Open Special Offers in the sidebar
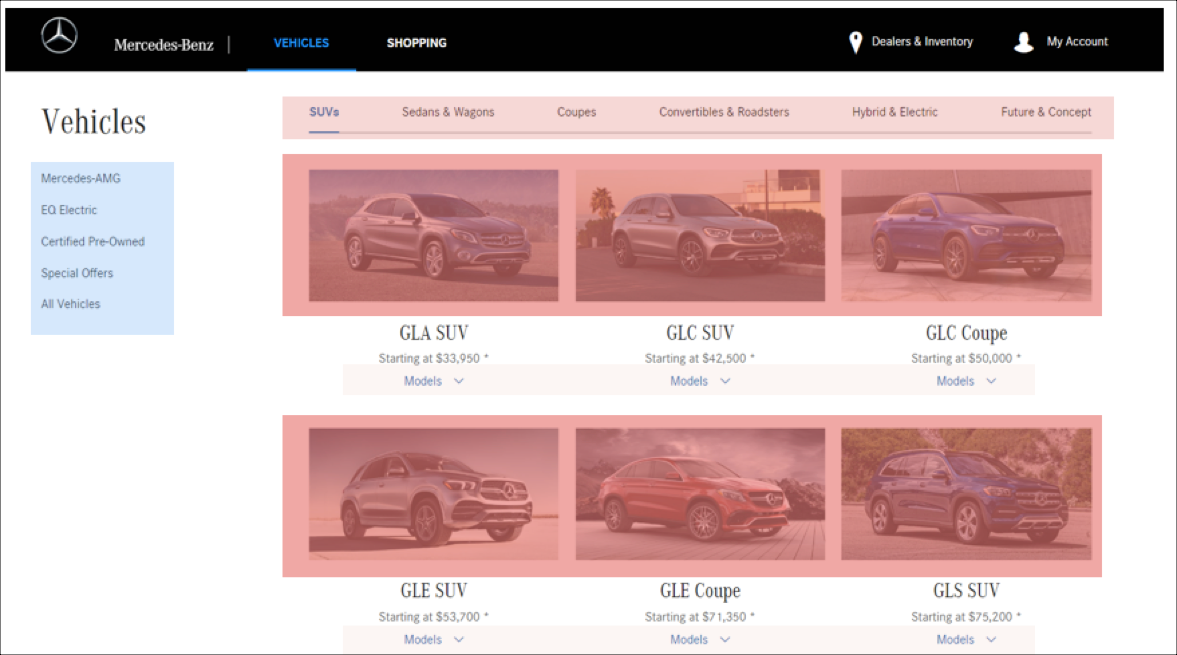 77,273
